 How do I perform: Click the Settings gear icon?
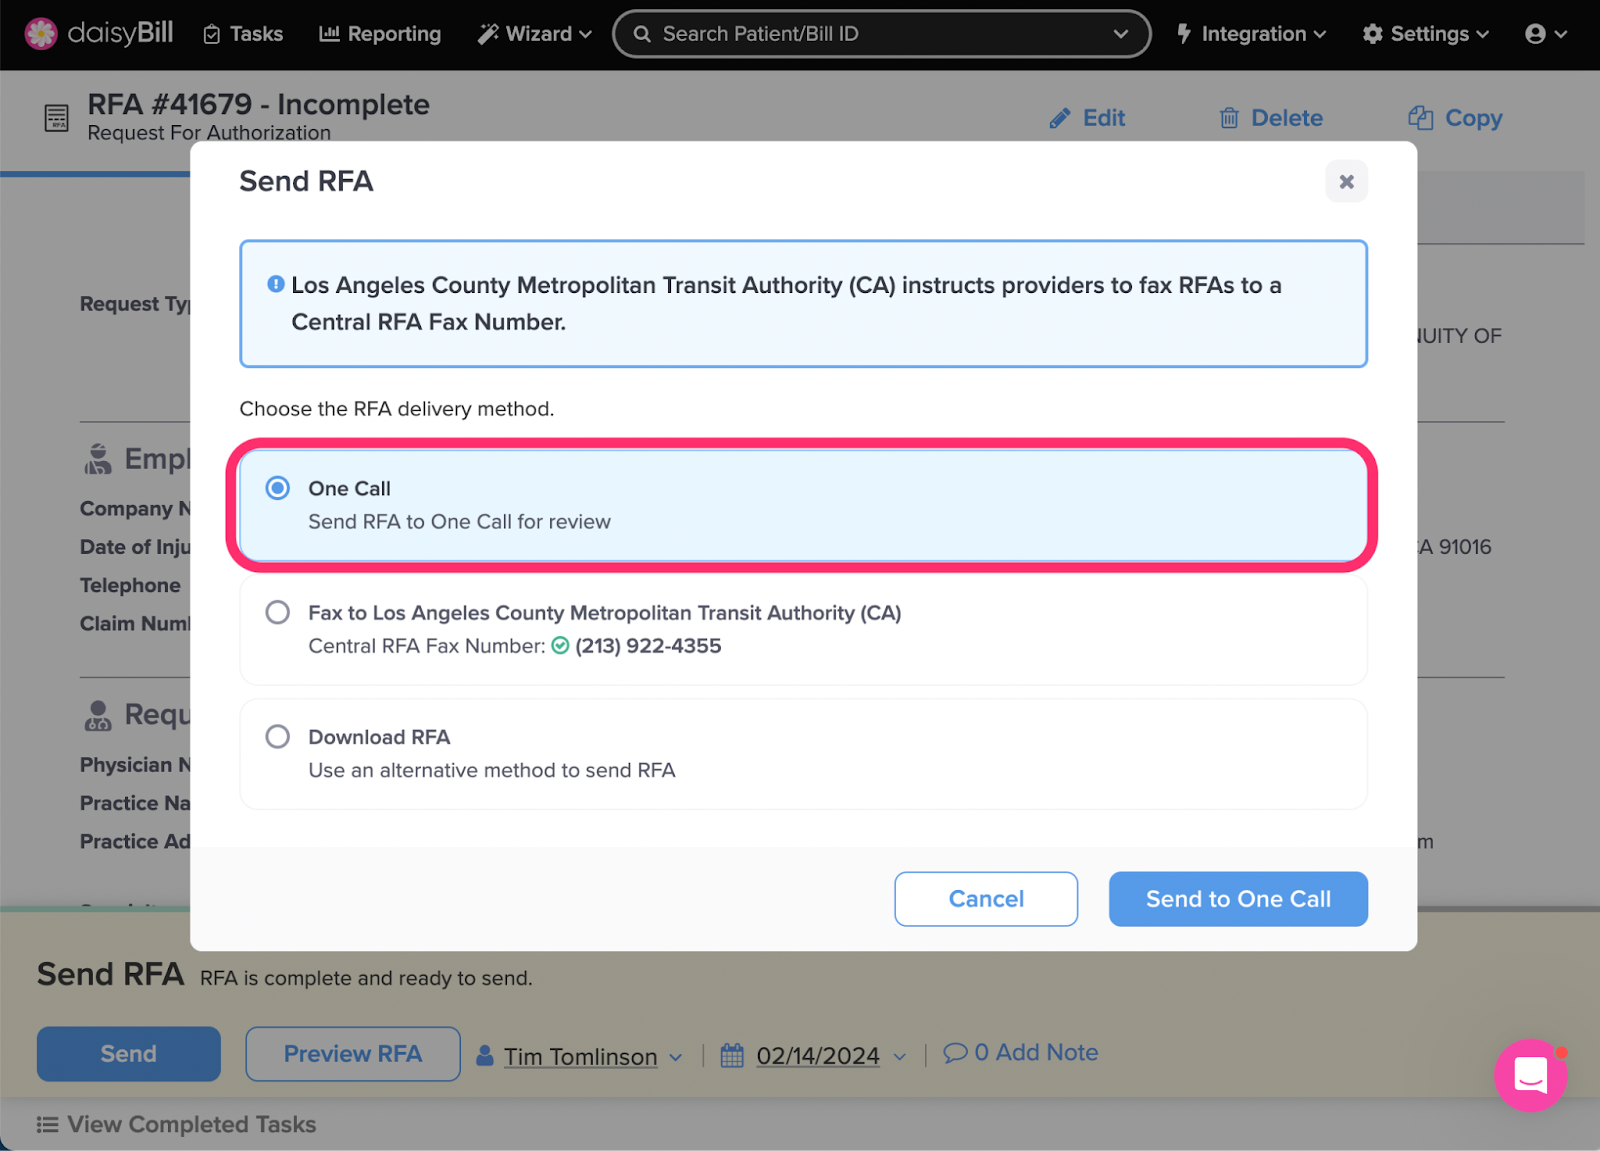coord(1373,34)
